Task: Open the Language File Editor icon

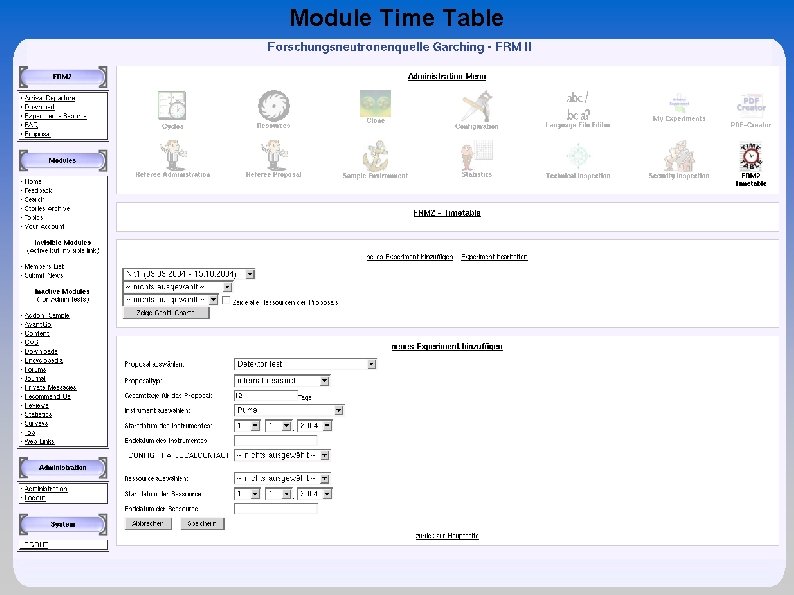Action: pos(578,105)
